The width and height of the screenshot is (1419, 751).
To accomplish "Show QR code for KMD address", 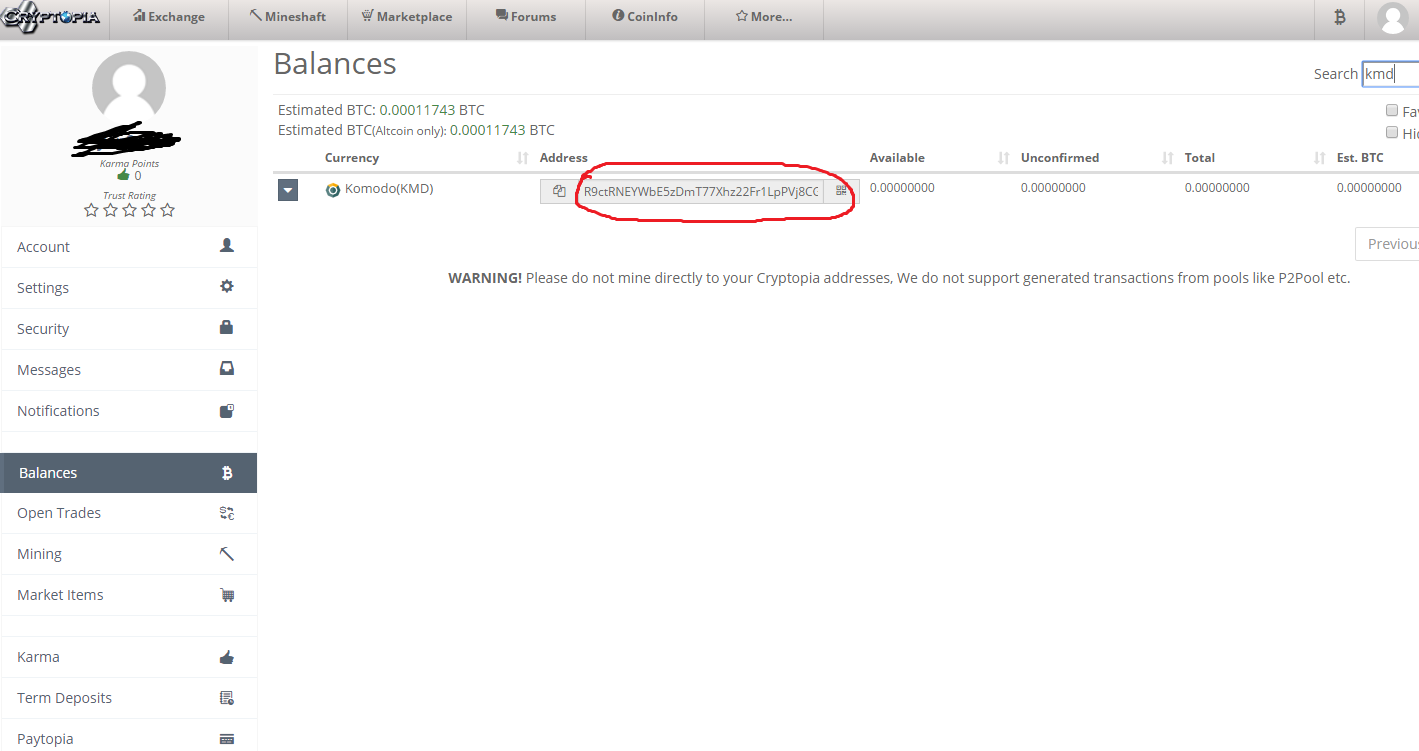I will (x=841, y=191).
